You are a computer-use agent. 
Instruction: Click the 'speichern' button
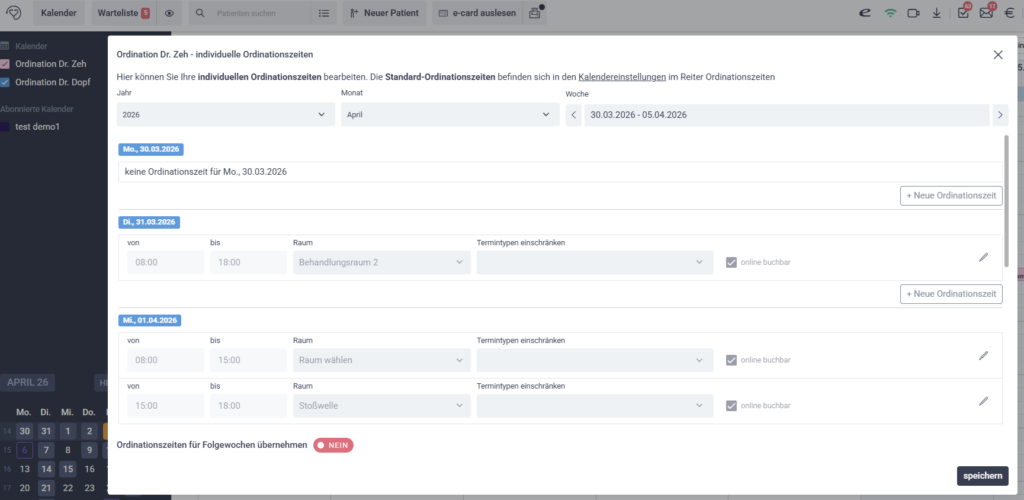982,476
